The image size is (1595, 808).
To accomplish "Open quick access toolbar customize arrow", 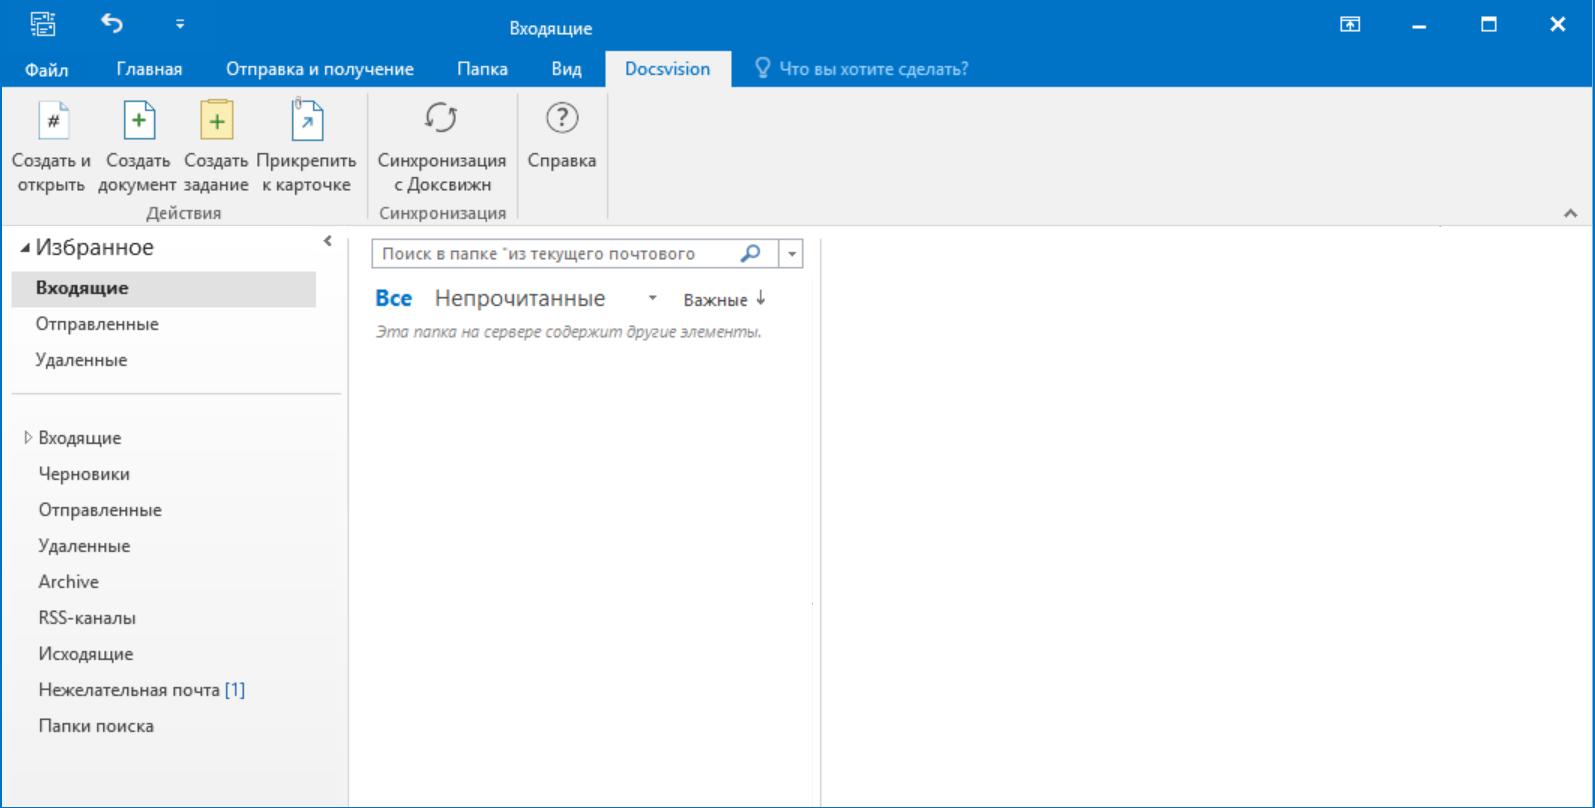I will 180,23.
